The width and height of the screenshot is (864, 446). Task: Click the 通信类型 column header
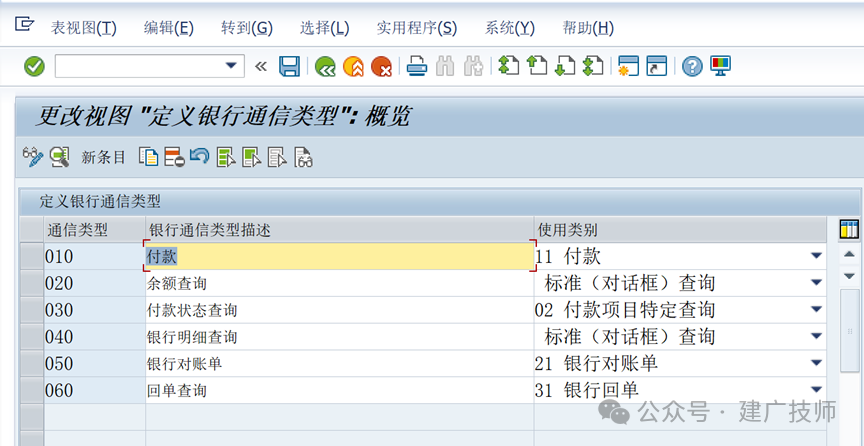click(94, 230)
